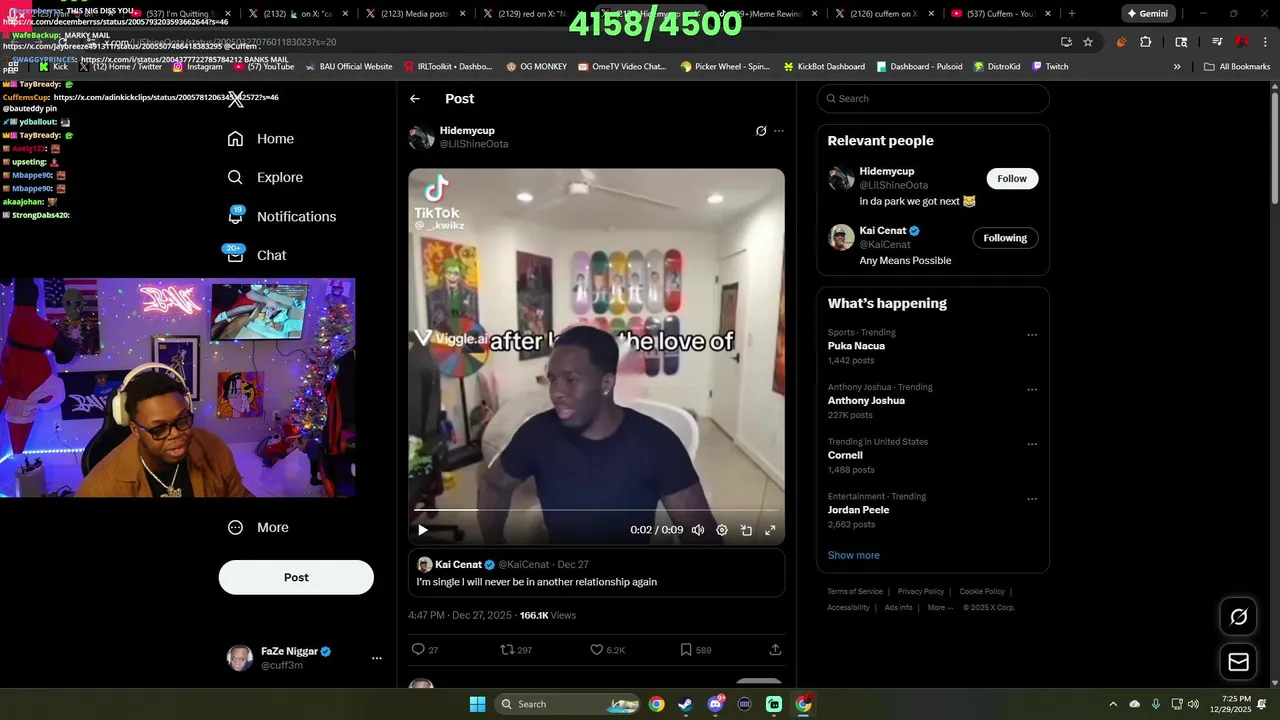Image resolution: width=1280 pixels, height=720 pixels.
Task: Open account menu dots beside @cuff3m
Action: pos(377,658)
